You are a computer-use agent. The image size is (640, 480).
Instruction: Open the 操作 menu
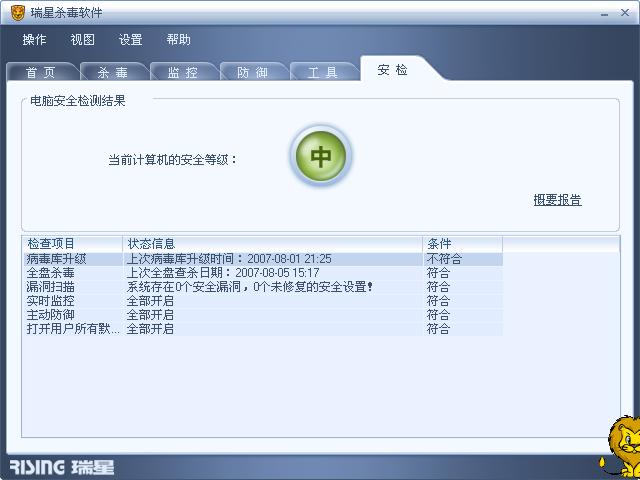(x=35, y=40)
